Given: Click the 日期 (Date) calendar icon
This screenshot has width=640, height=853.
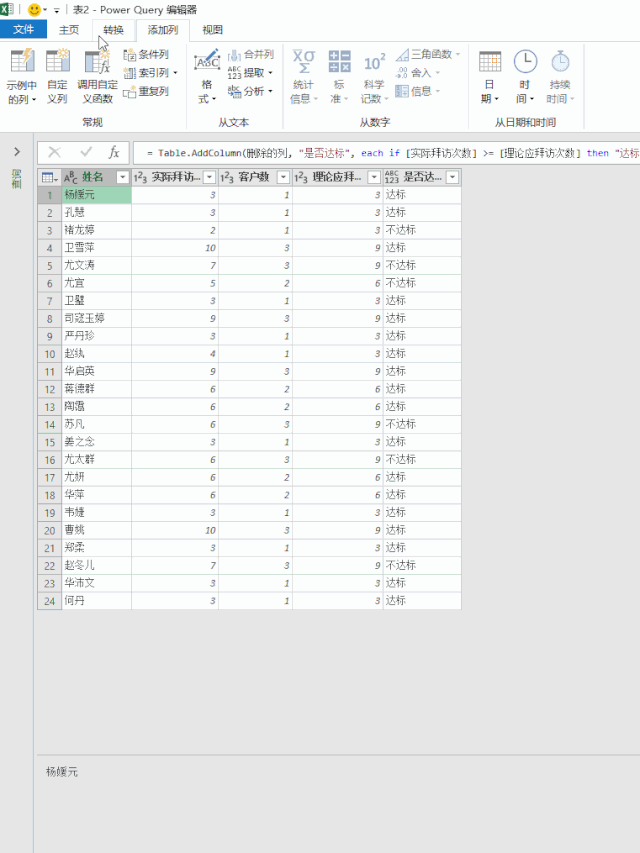Looking at the screenshot, I should [490, 63].
